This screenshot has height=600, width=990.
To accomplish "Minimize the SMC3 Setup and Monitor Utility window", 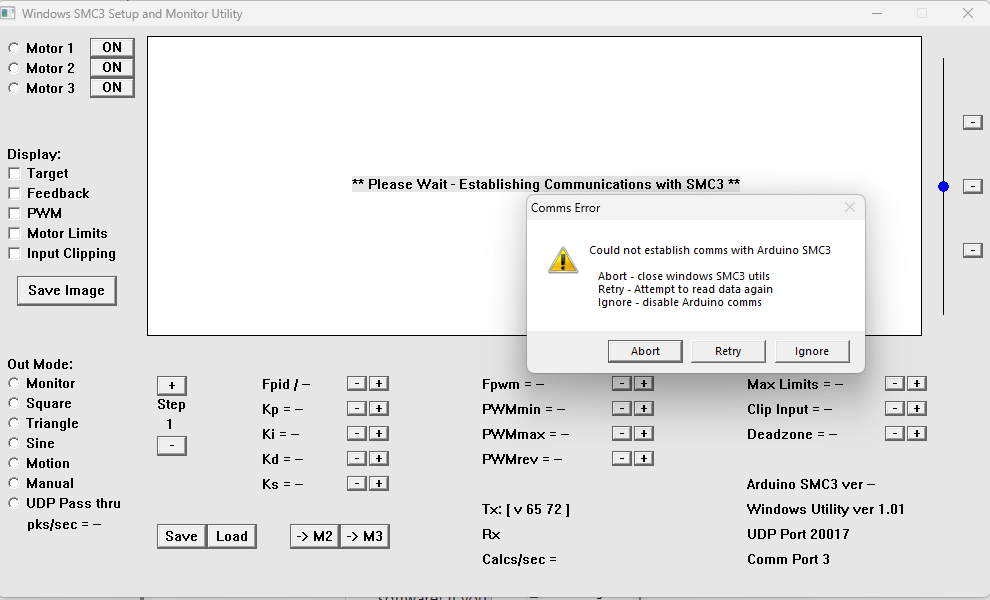I will pyautogui.click(x=877, y=13).
